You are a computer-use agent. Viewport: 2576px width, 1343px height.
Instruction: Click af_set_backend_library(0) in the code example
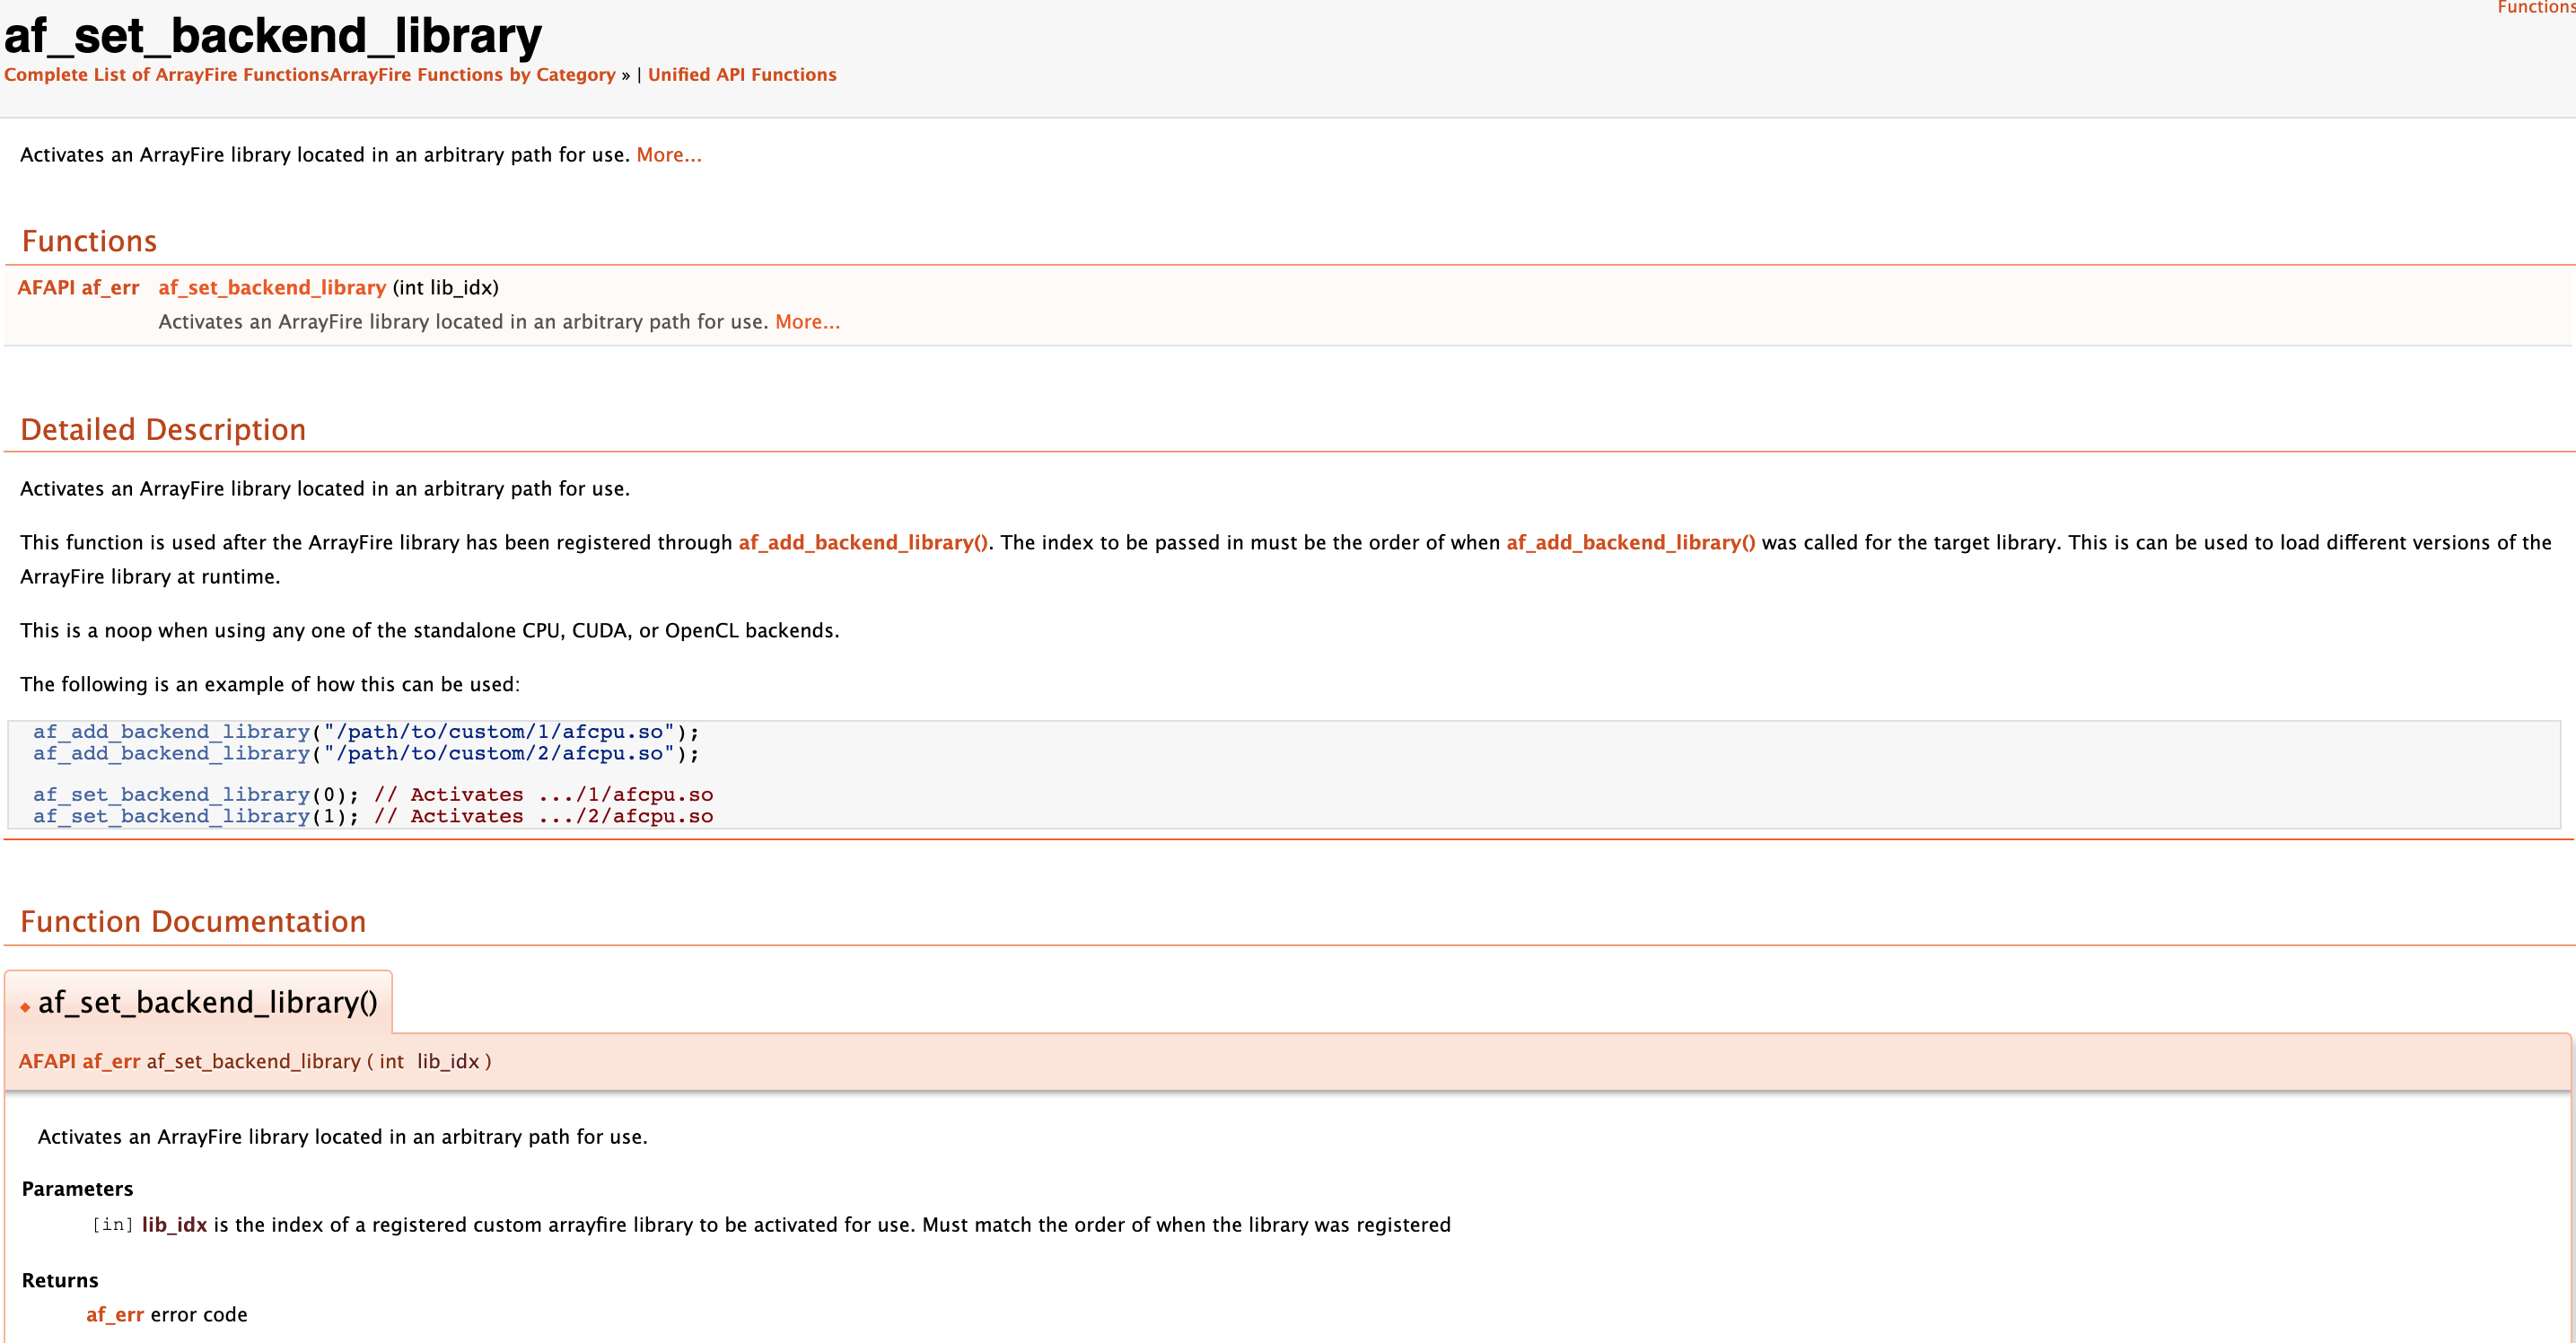click(171, 795)
